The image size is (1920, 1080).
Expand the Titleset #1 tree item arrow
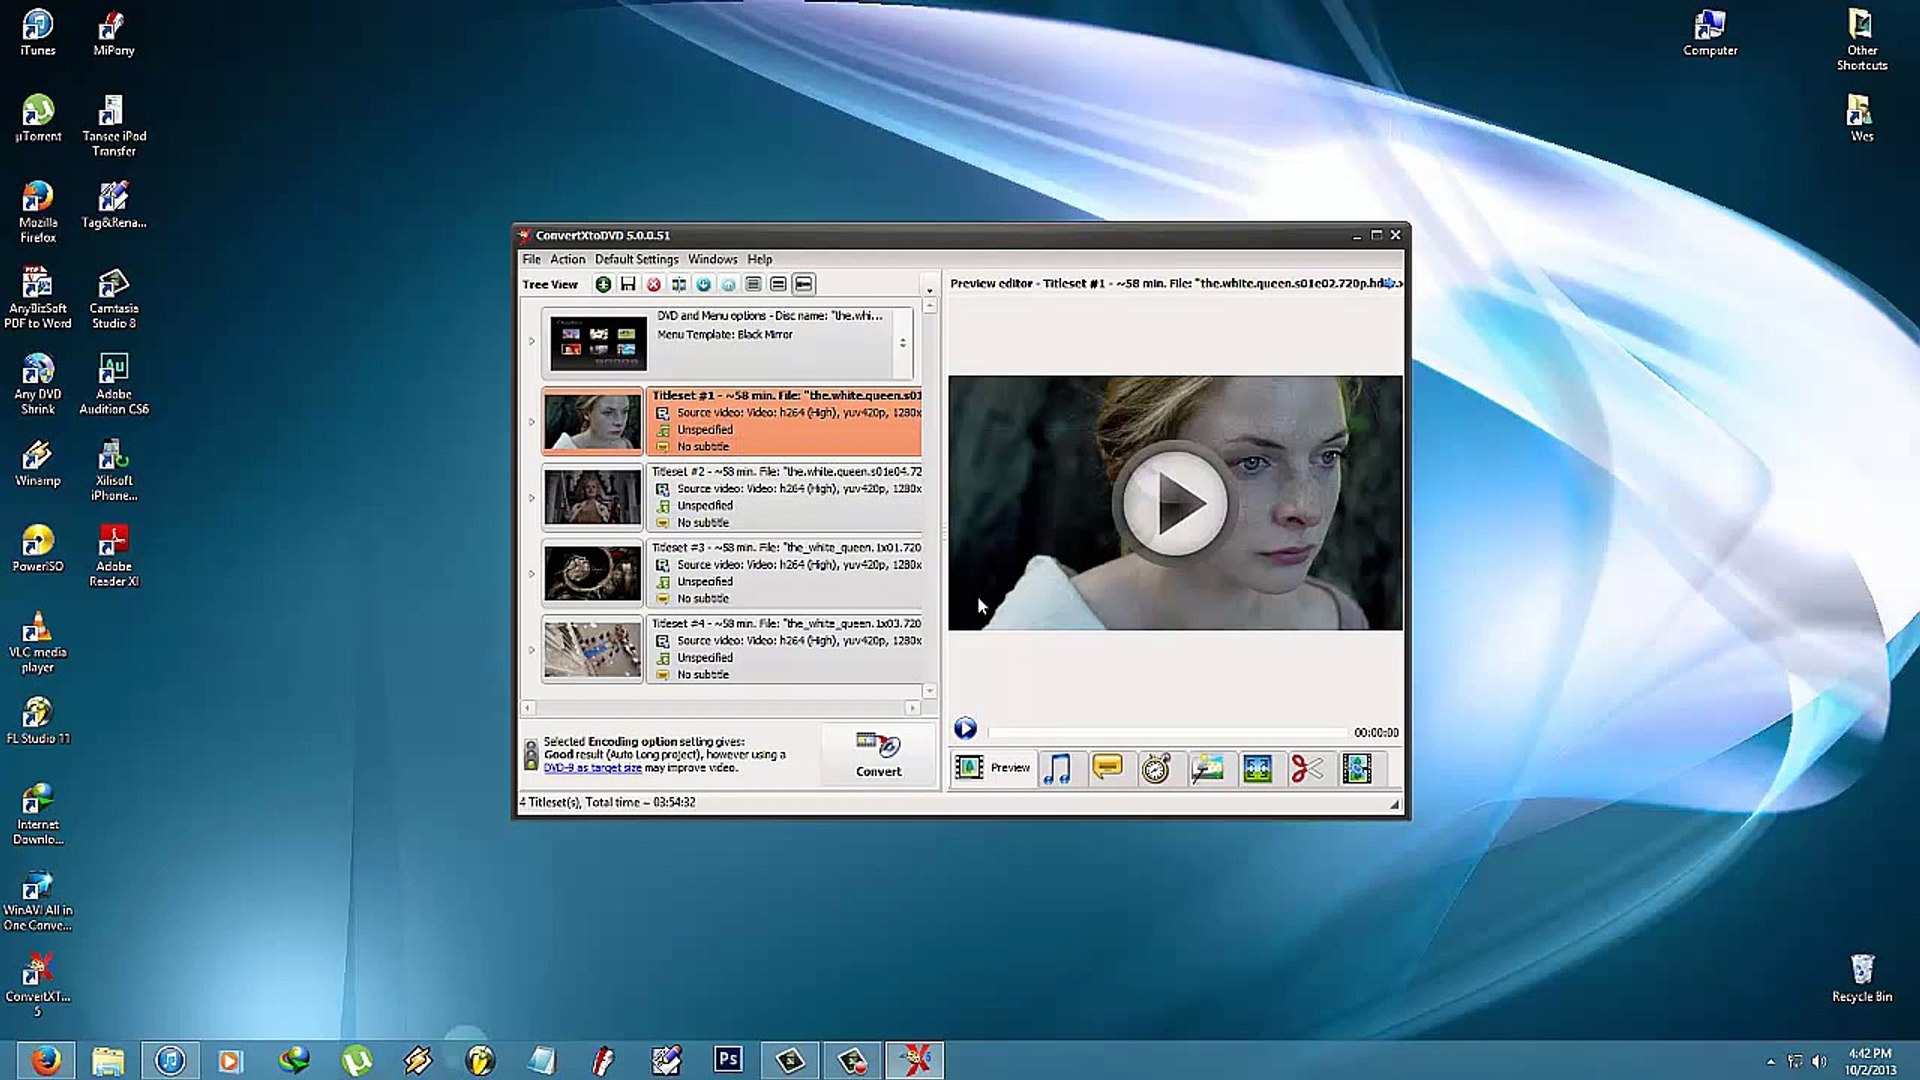[532, 422]
